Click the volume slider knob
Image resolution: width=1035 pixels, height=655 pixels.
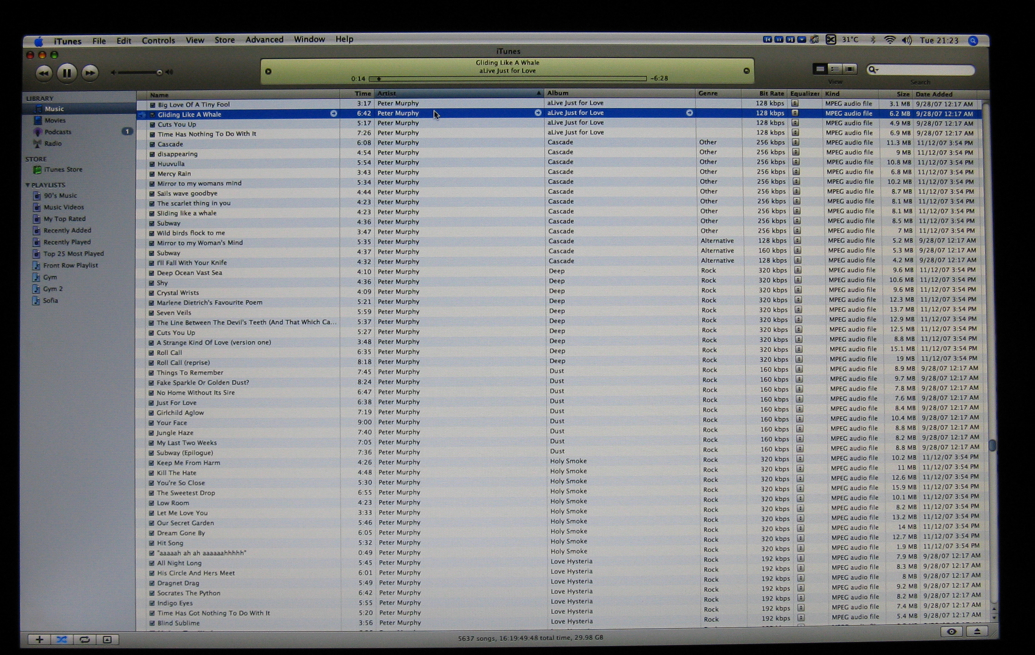pos(159,73)
